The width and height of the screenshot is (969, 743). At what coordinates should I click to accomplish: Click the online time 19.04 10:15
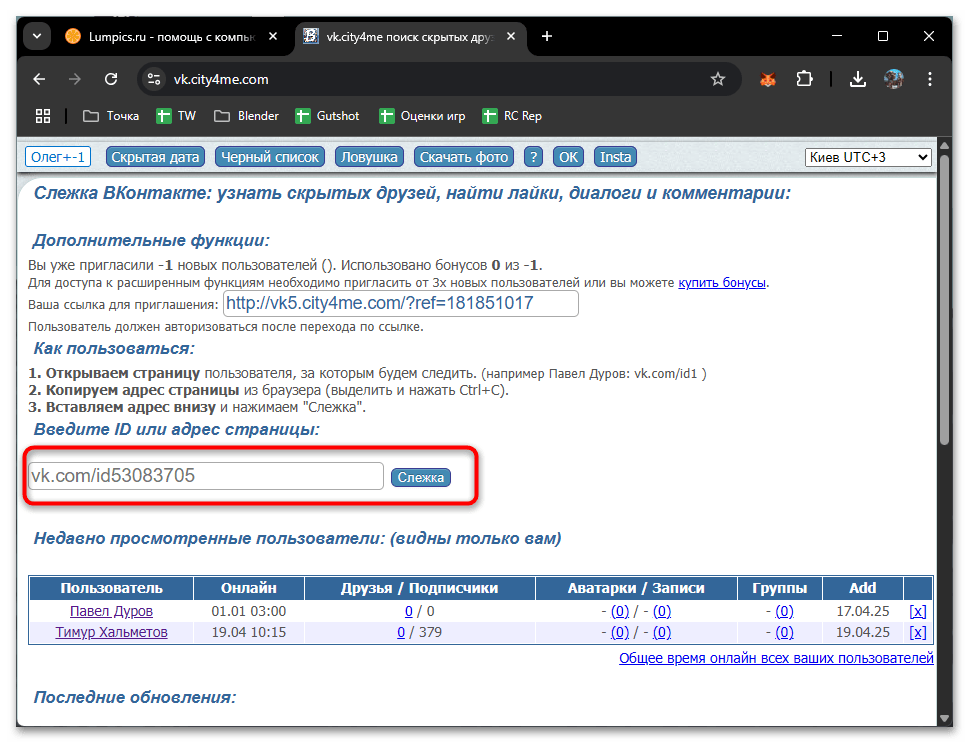click(249, 632)
